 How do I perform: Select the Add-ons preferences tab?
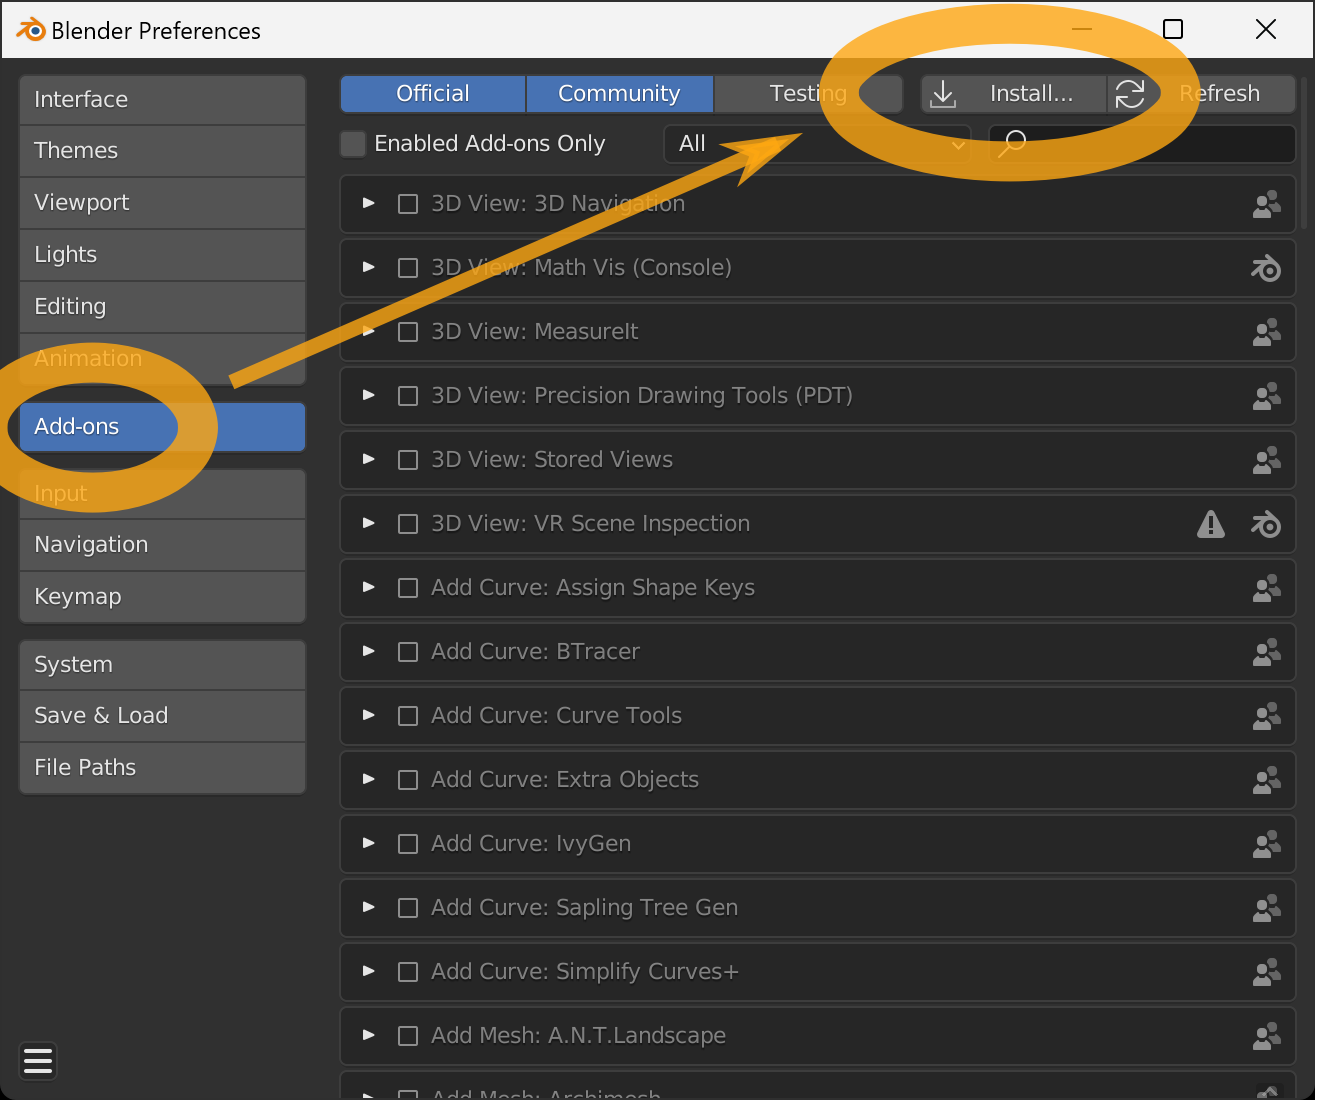click(x=162, y=427)
